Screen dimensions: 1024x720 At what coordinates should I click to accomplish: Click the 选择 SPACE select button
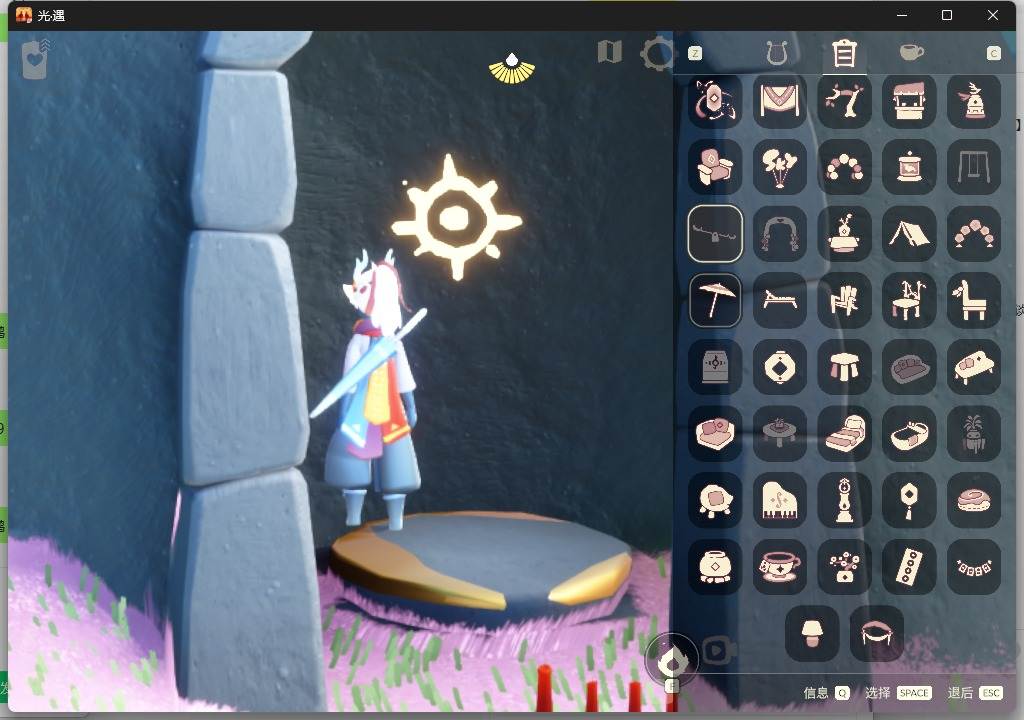tap(898, 693)
